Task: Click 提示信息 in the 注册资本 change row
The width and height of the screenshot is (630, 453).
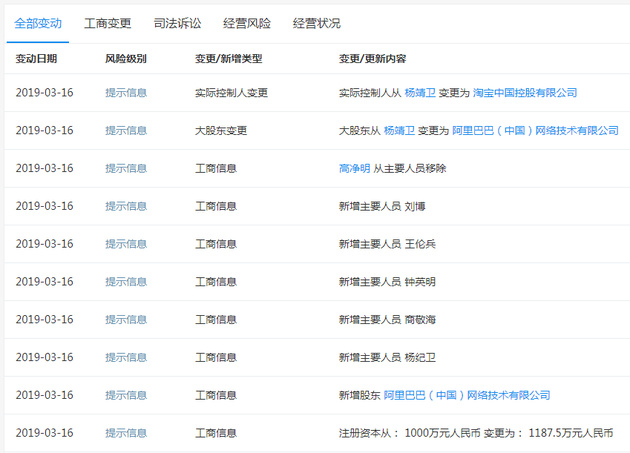Action: [x=126, y=433]
